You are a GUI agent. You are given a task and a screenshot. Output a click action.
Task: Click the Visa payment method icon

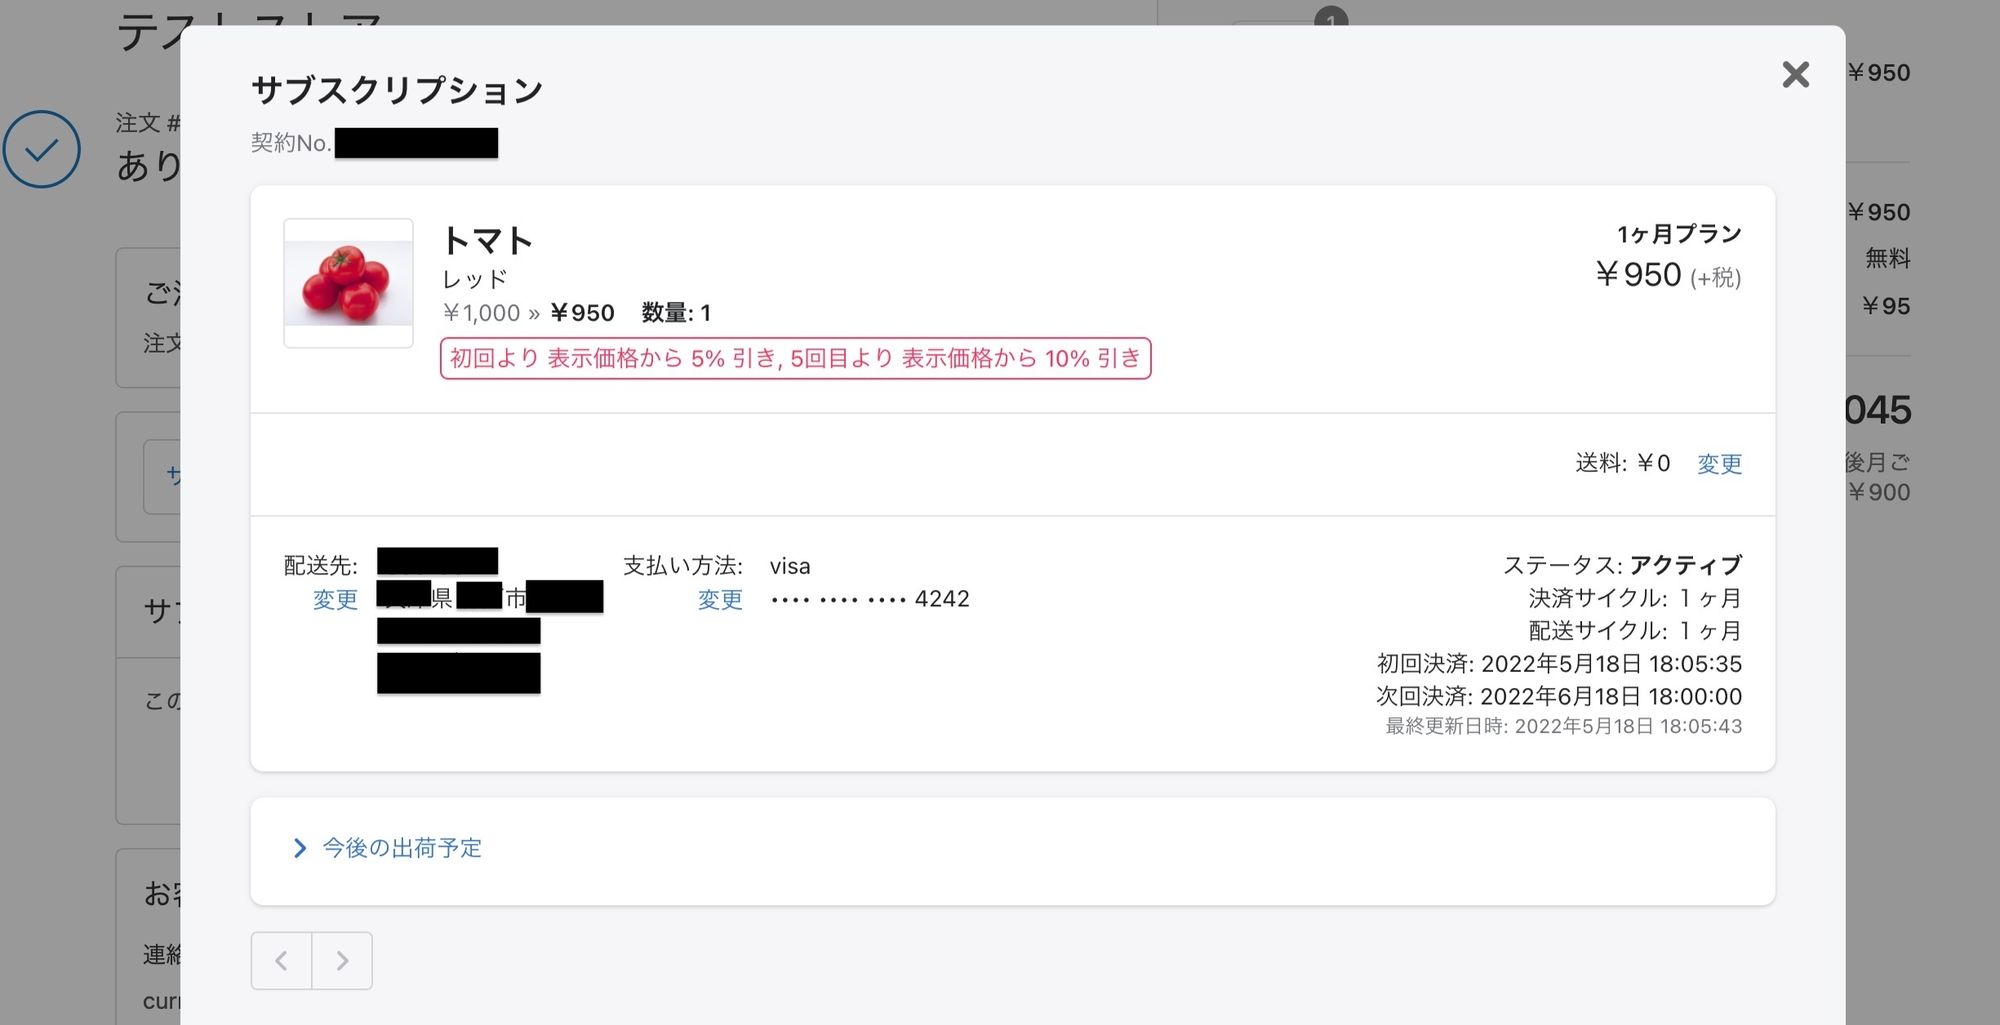pos(790,566)
